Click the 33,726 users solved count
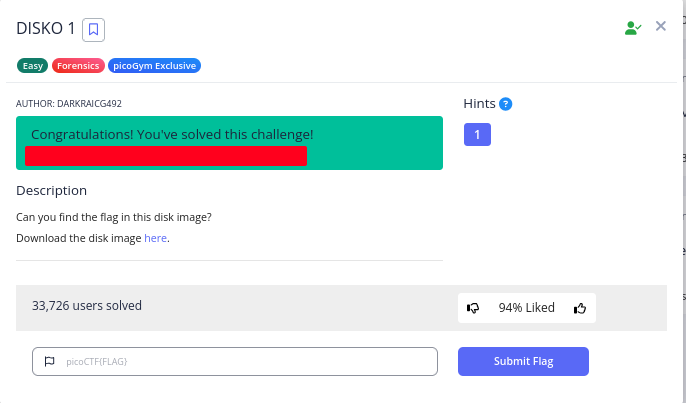This screenshot has width=686, height=403. point(87,306)
